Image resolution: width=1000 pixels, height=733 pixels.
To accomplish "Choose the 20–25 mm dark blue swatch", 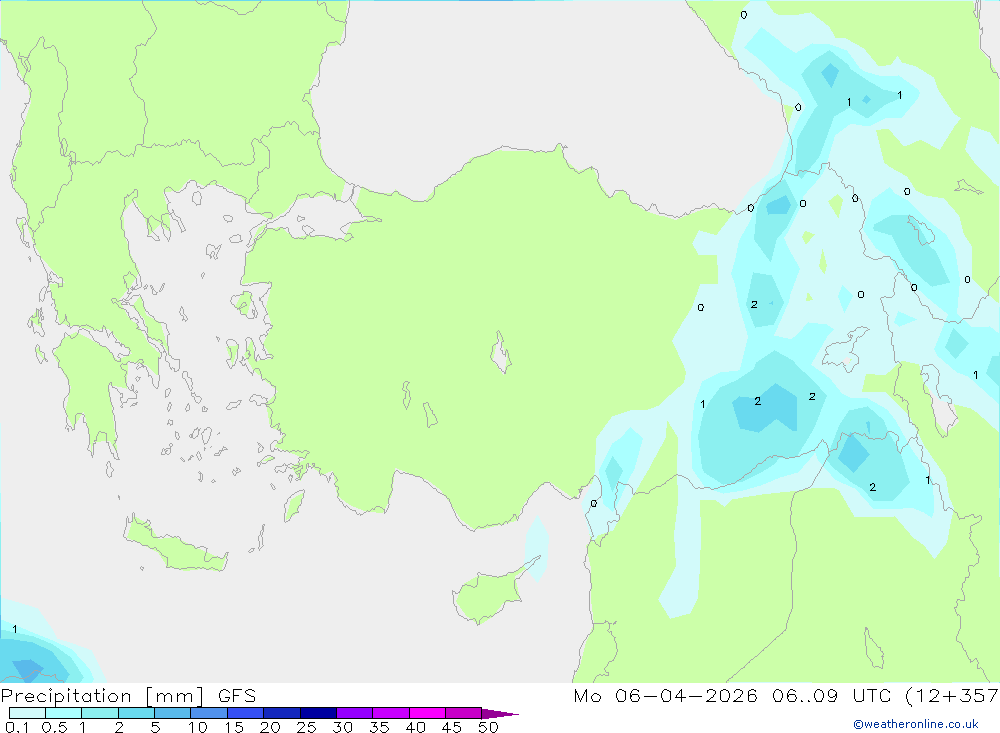I will (x=282, y=713).
